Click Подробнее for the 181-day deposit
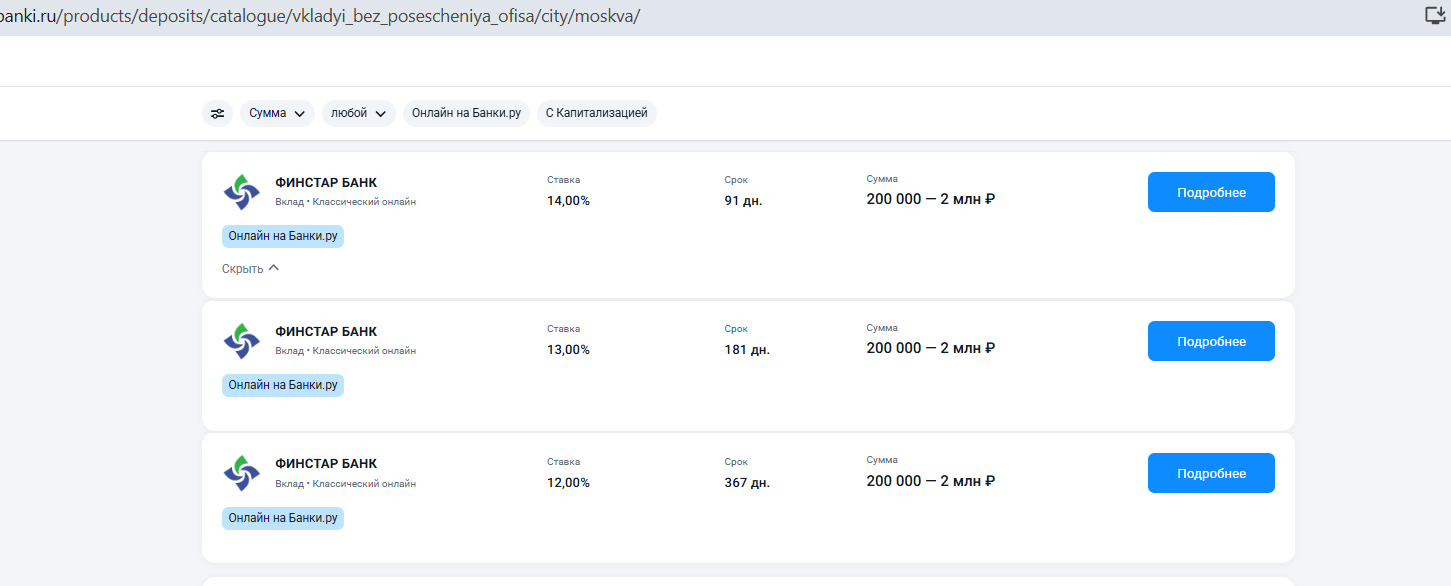This screenshot has height=586, width=1451. click(x=1210, y=341)
